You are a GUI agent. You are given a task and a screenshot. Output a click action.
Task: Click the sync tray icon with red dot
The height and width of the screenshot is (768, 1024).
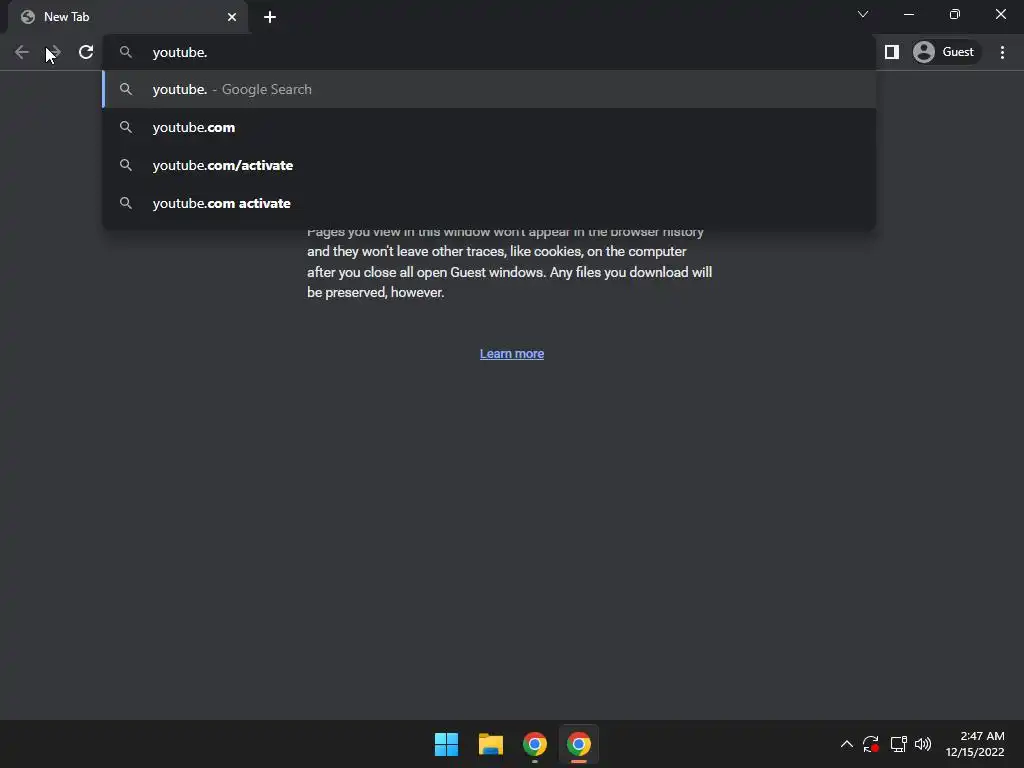pyautogui.click(x=871, y=744)
